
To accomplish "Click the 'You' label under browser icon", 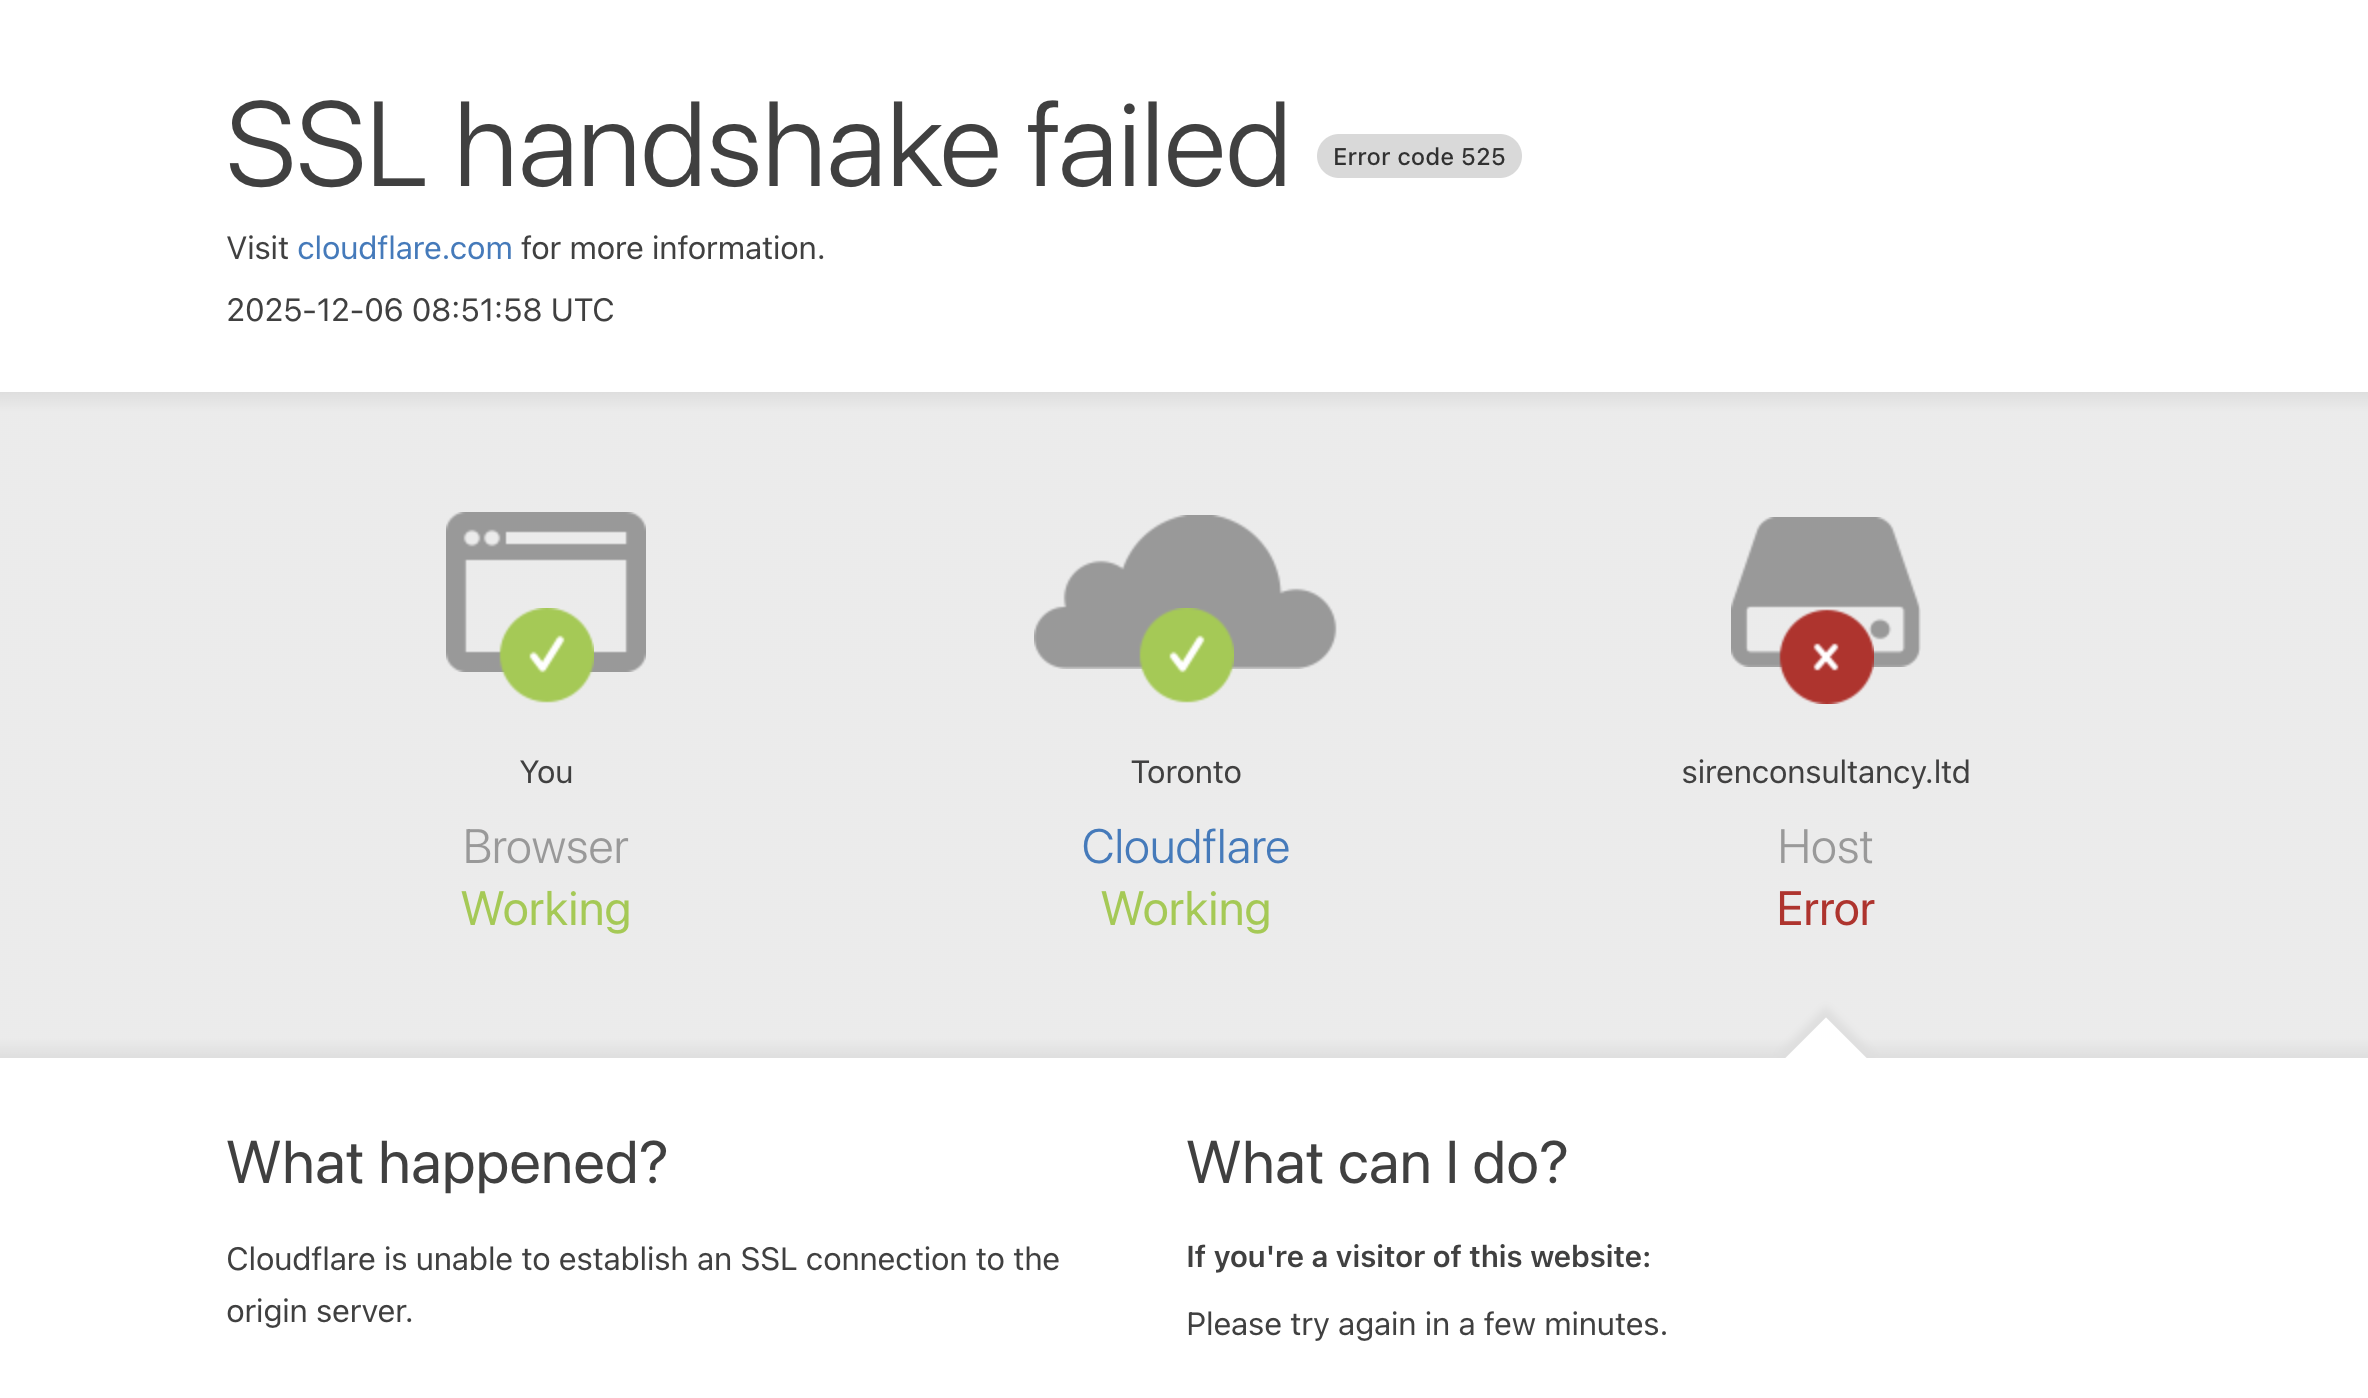I will pyautogui.click(x=546, y=772).
